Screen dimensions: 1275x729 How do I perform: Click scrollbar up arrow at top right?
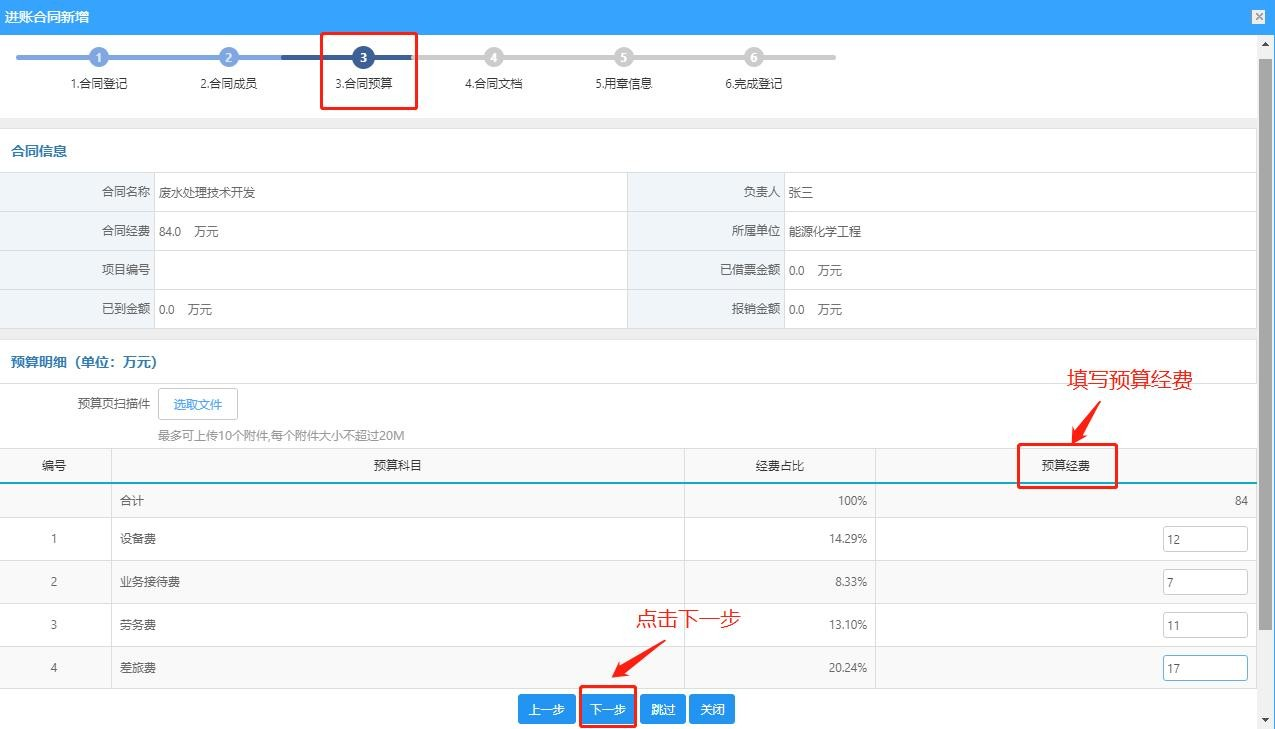[x=1266, y=42]
